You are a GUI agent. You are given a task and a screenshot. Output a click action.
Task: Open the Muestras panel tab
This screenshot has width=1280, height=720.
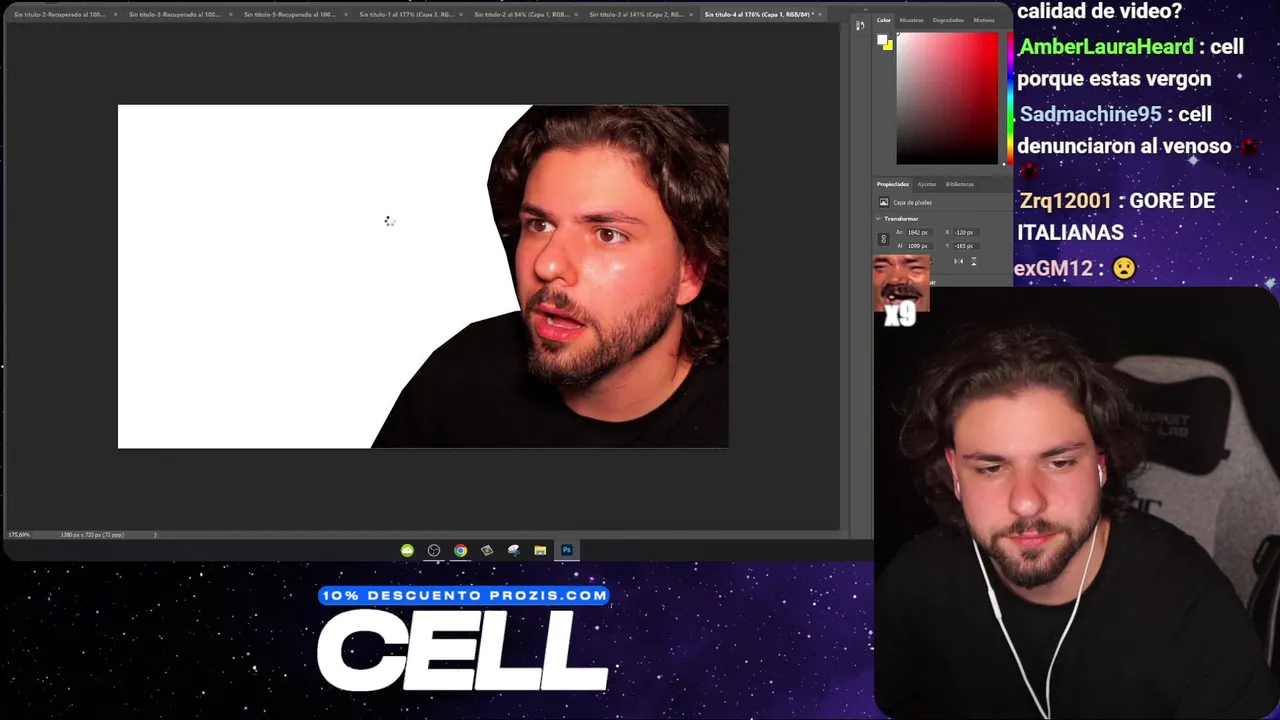[x=911, y=20]
